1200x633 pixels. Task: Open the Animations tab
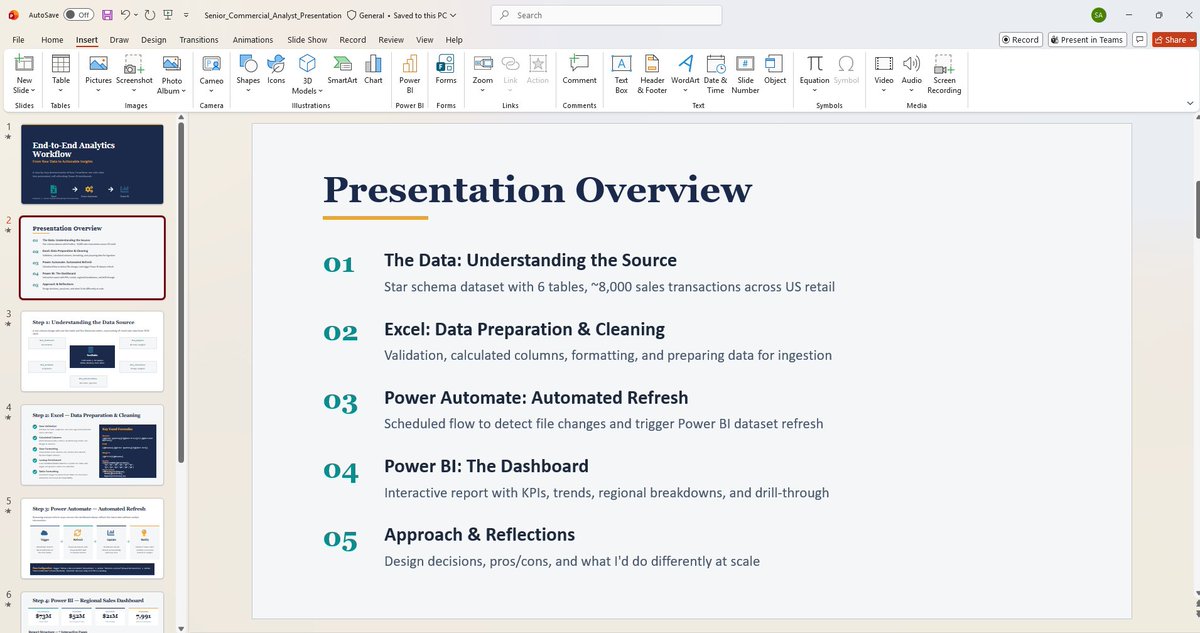tap(253, 40)
